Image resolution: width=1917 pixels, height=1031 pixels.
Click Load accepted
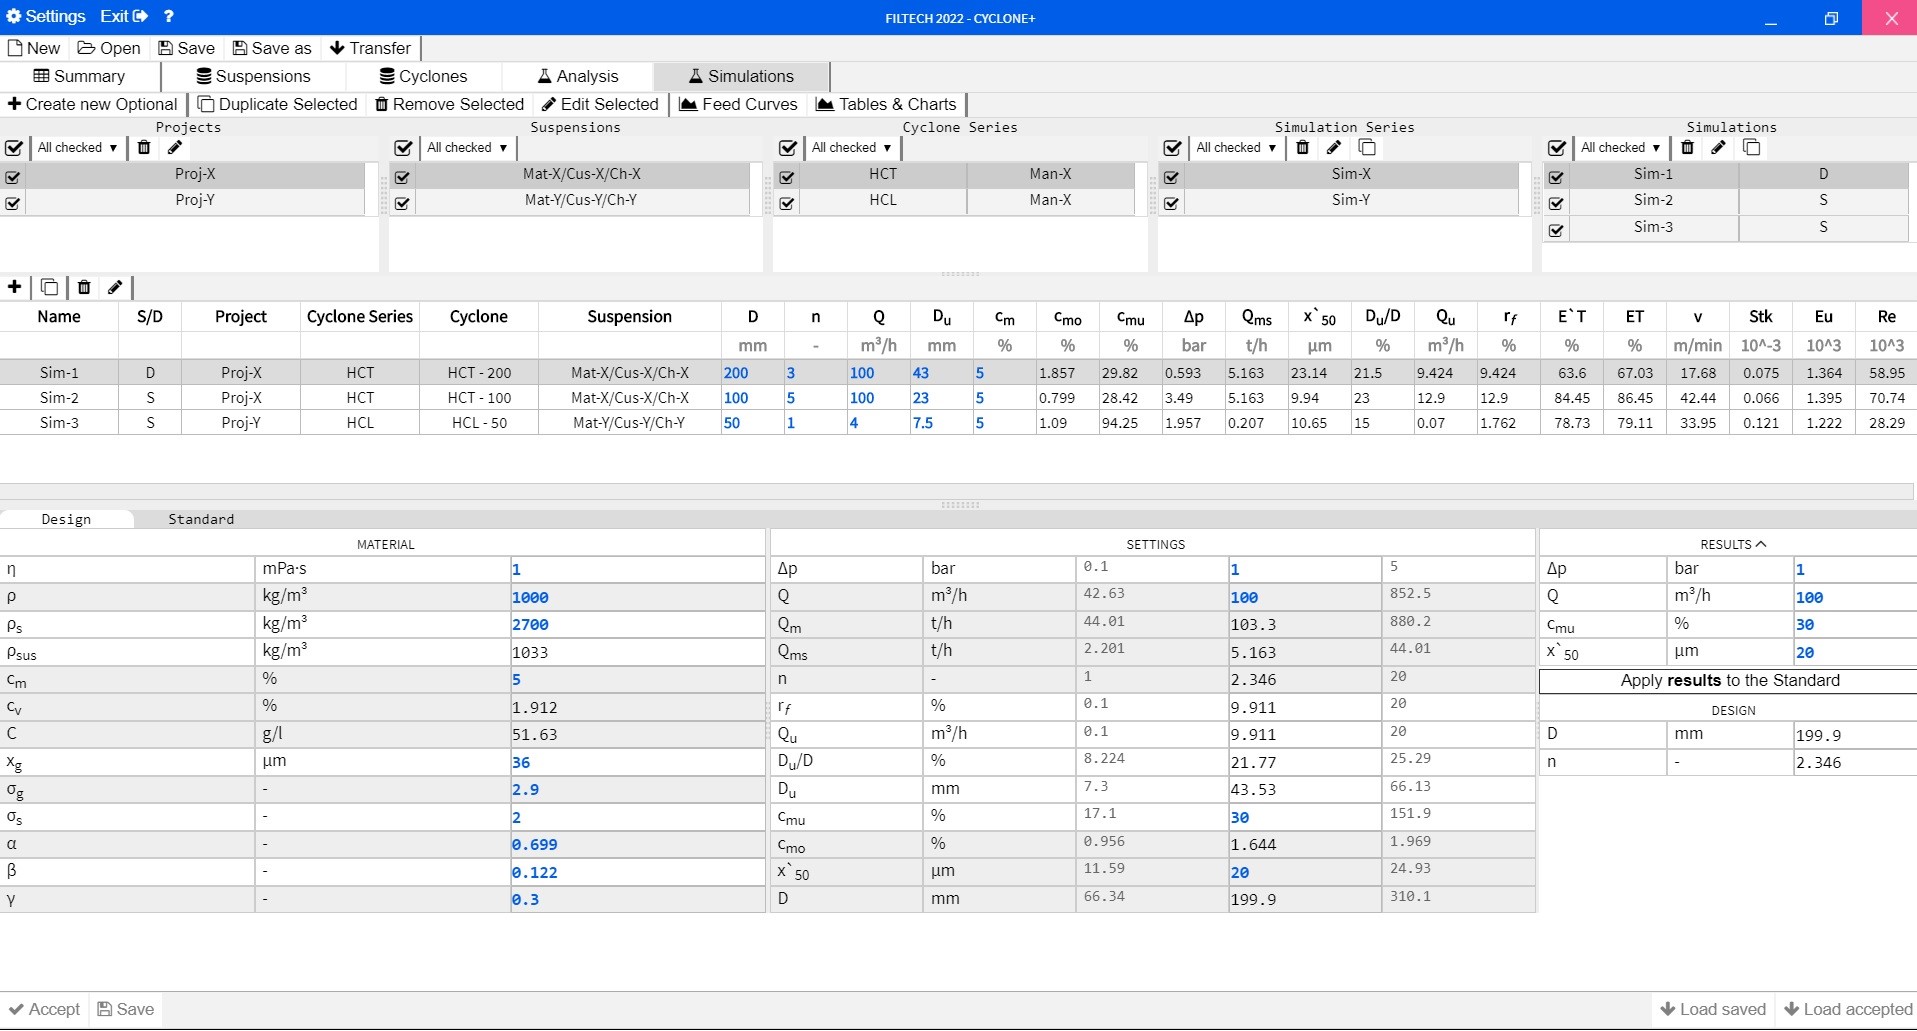click(1848, 1010)
